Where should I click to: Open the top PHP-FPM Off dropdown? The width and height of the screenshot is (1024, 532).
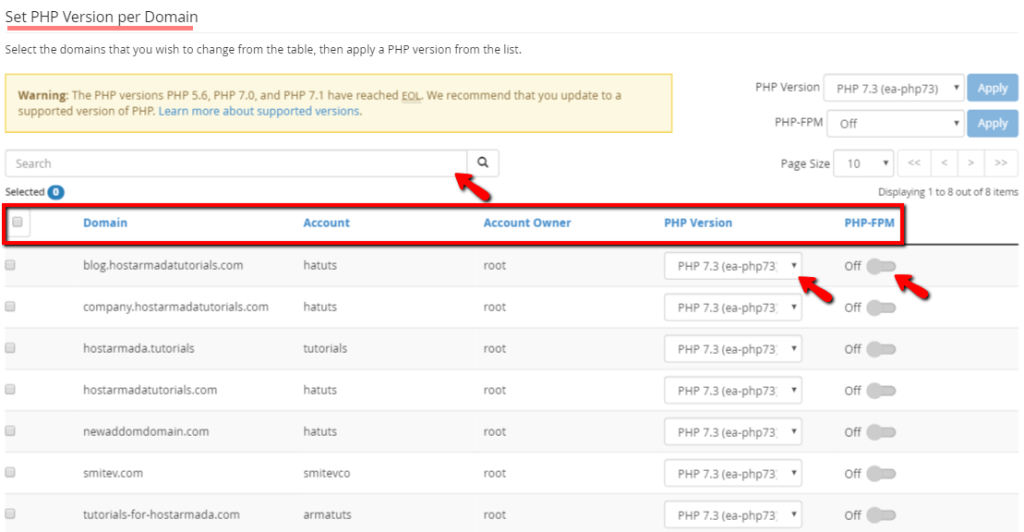[x=895, y=123]
